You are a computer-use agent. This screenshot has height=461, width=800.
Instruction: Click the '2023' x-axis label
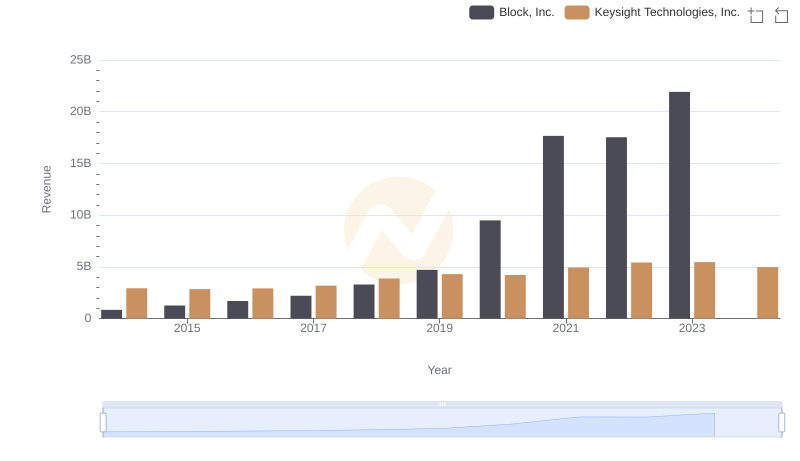pos(692,328)
